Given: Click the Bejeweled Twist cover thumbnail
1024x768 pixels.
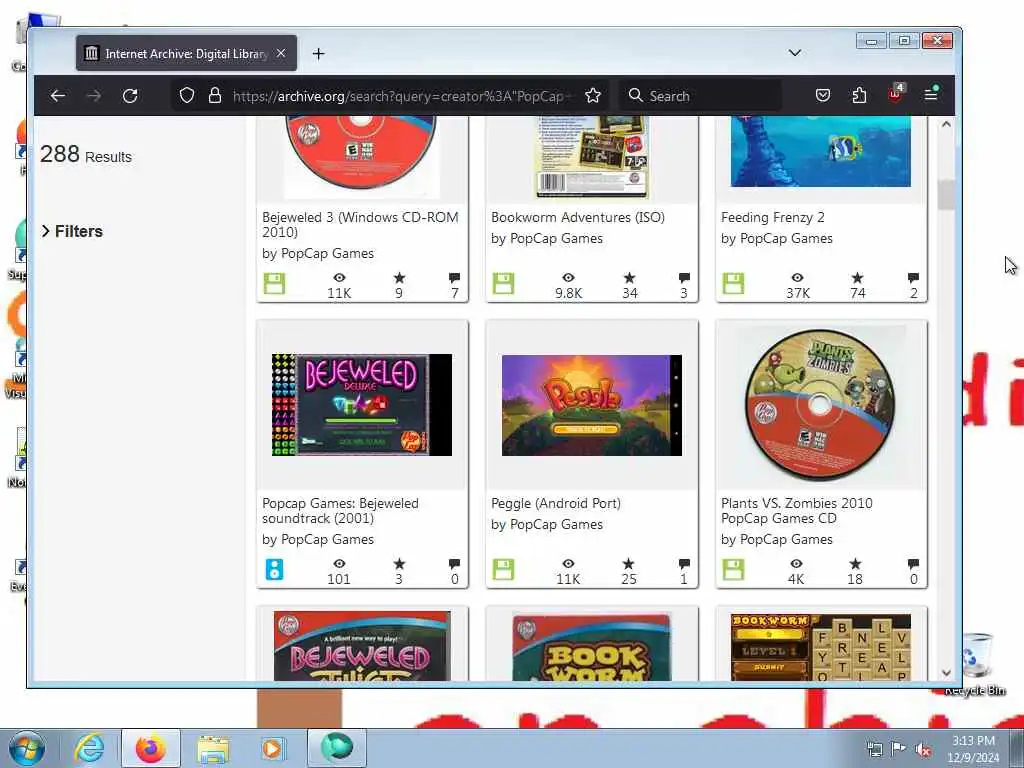Looking at the screenshot, I should [362, 647].
